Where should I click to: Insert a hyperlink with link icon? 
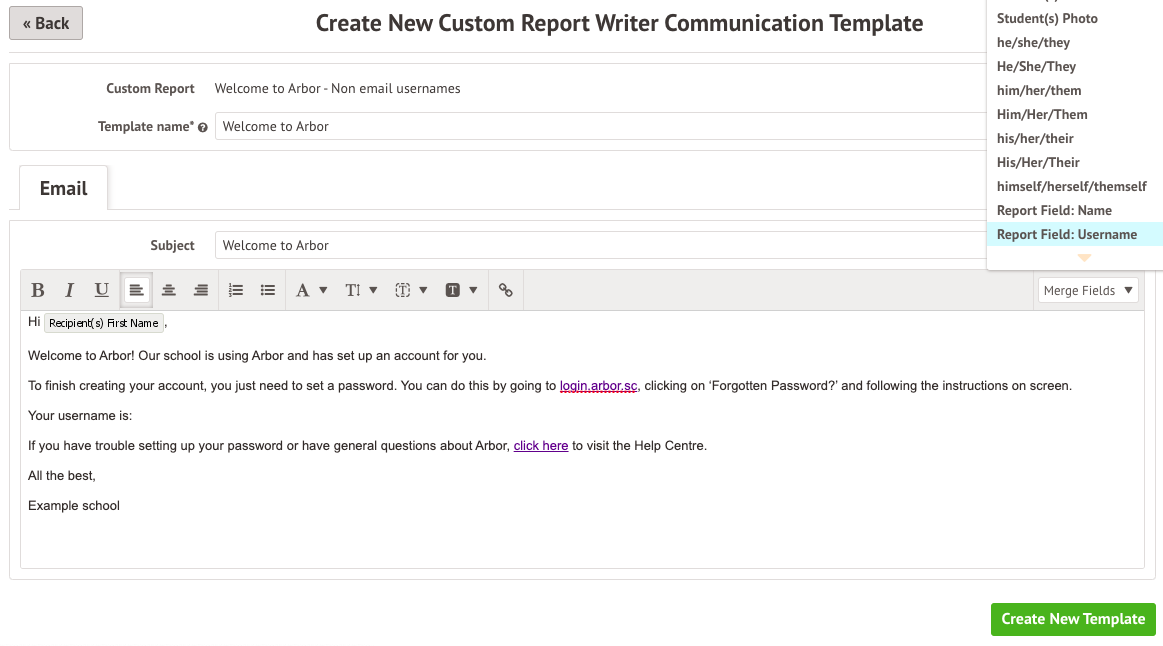click(x=506, y=290)
